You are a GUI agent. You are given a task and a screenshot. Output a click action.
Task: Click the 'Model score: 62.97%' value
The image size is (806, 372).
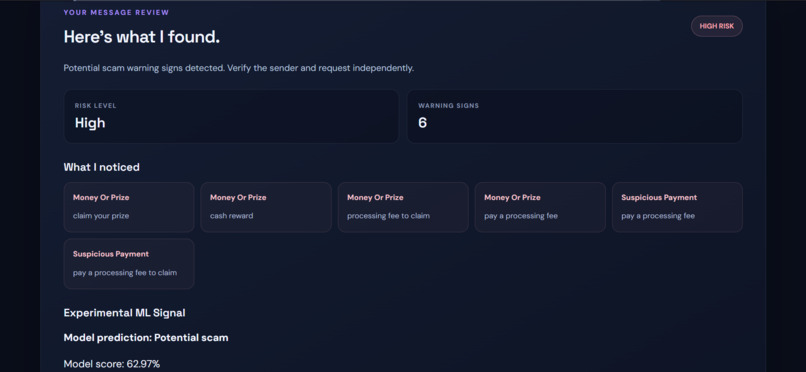pos(112,364)
